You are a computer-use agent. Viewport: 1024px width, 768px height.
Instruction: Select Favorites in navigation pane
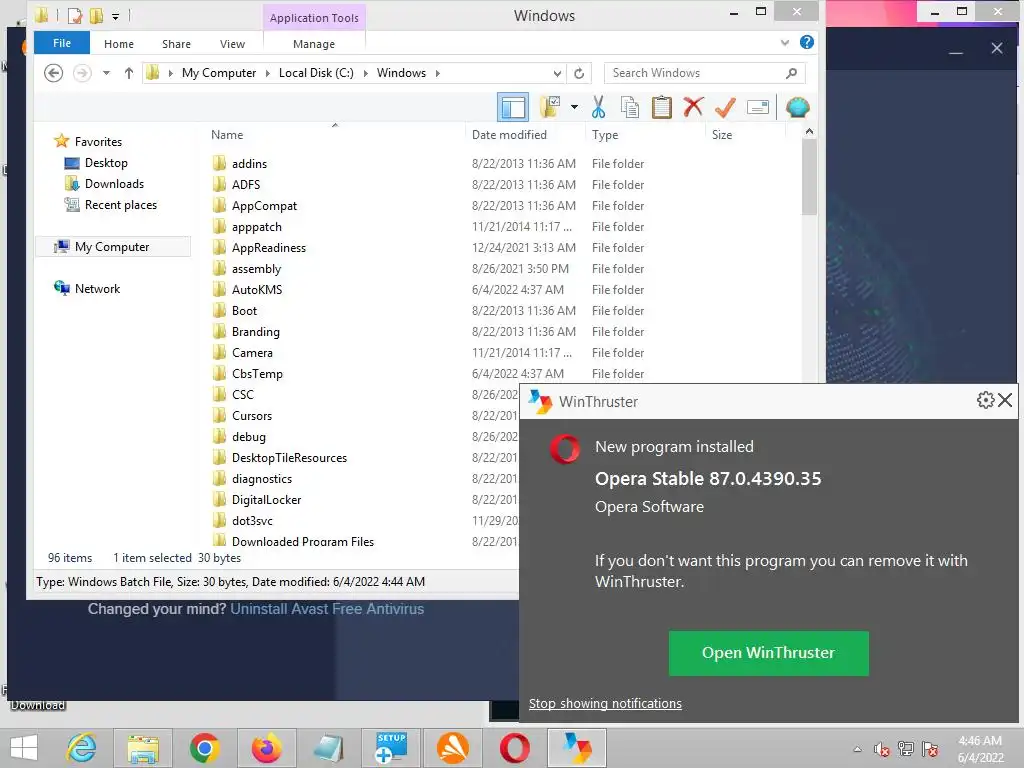[x=98, y=141]
